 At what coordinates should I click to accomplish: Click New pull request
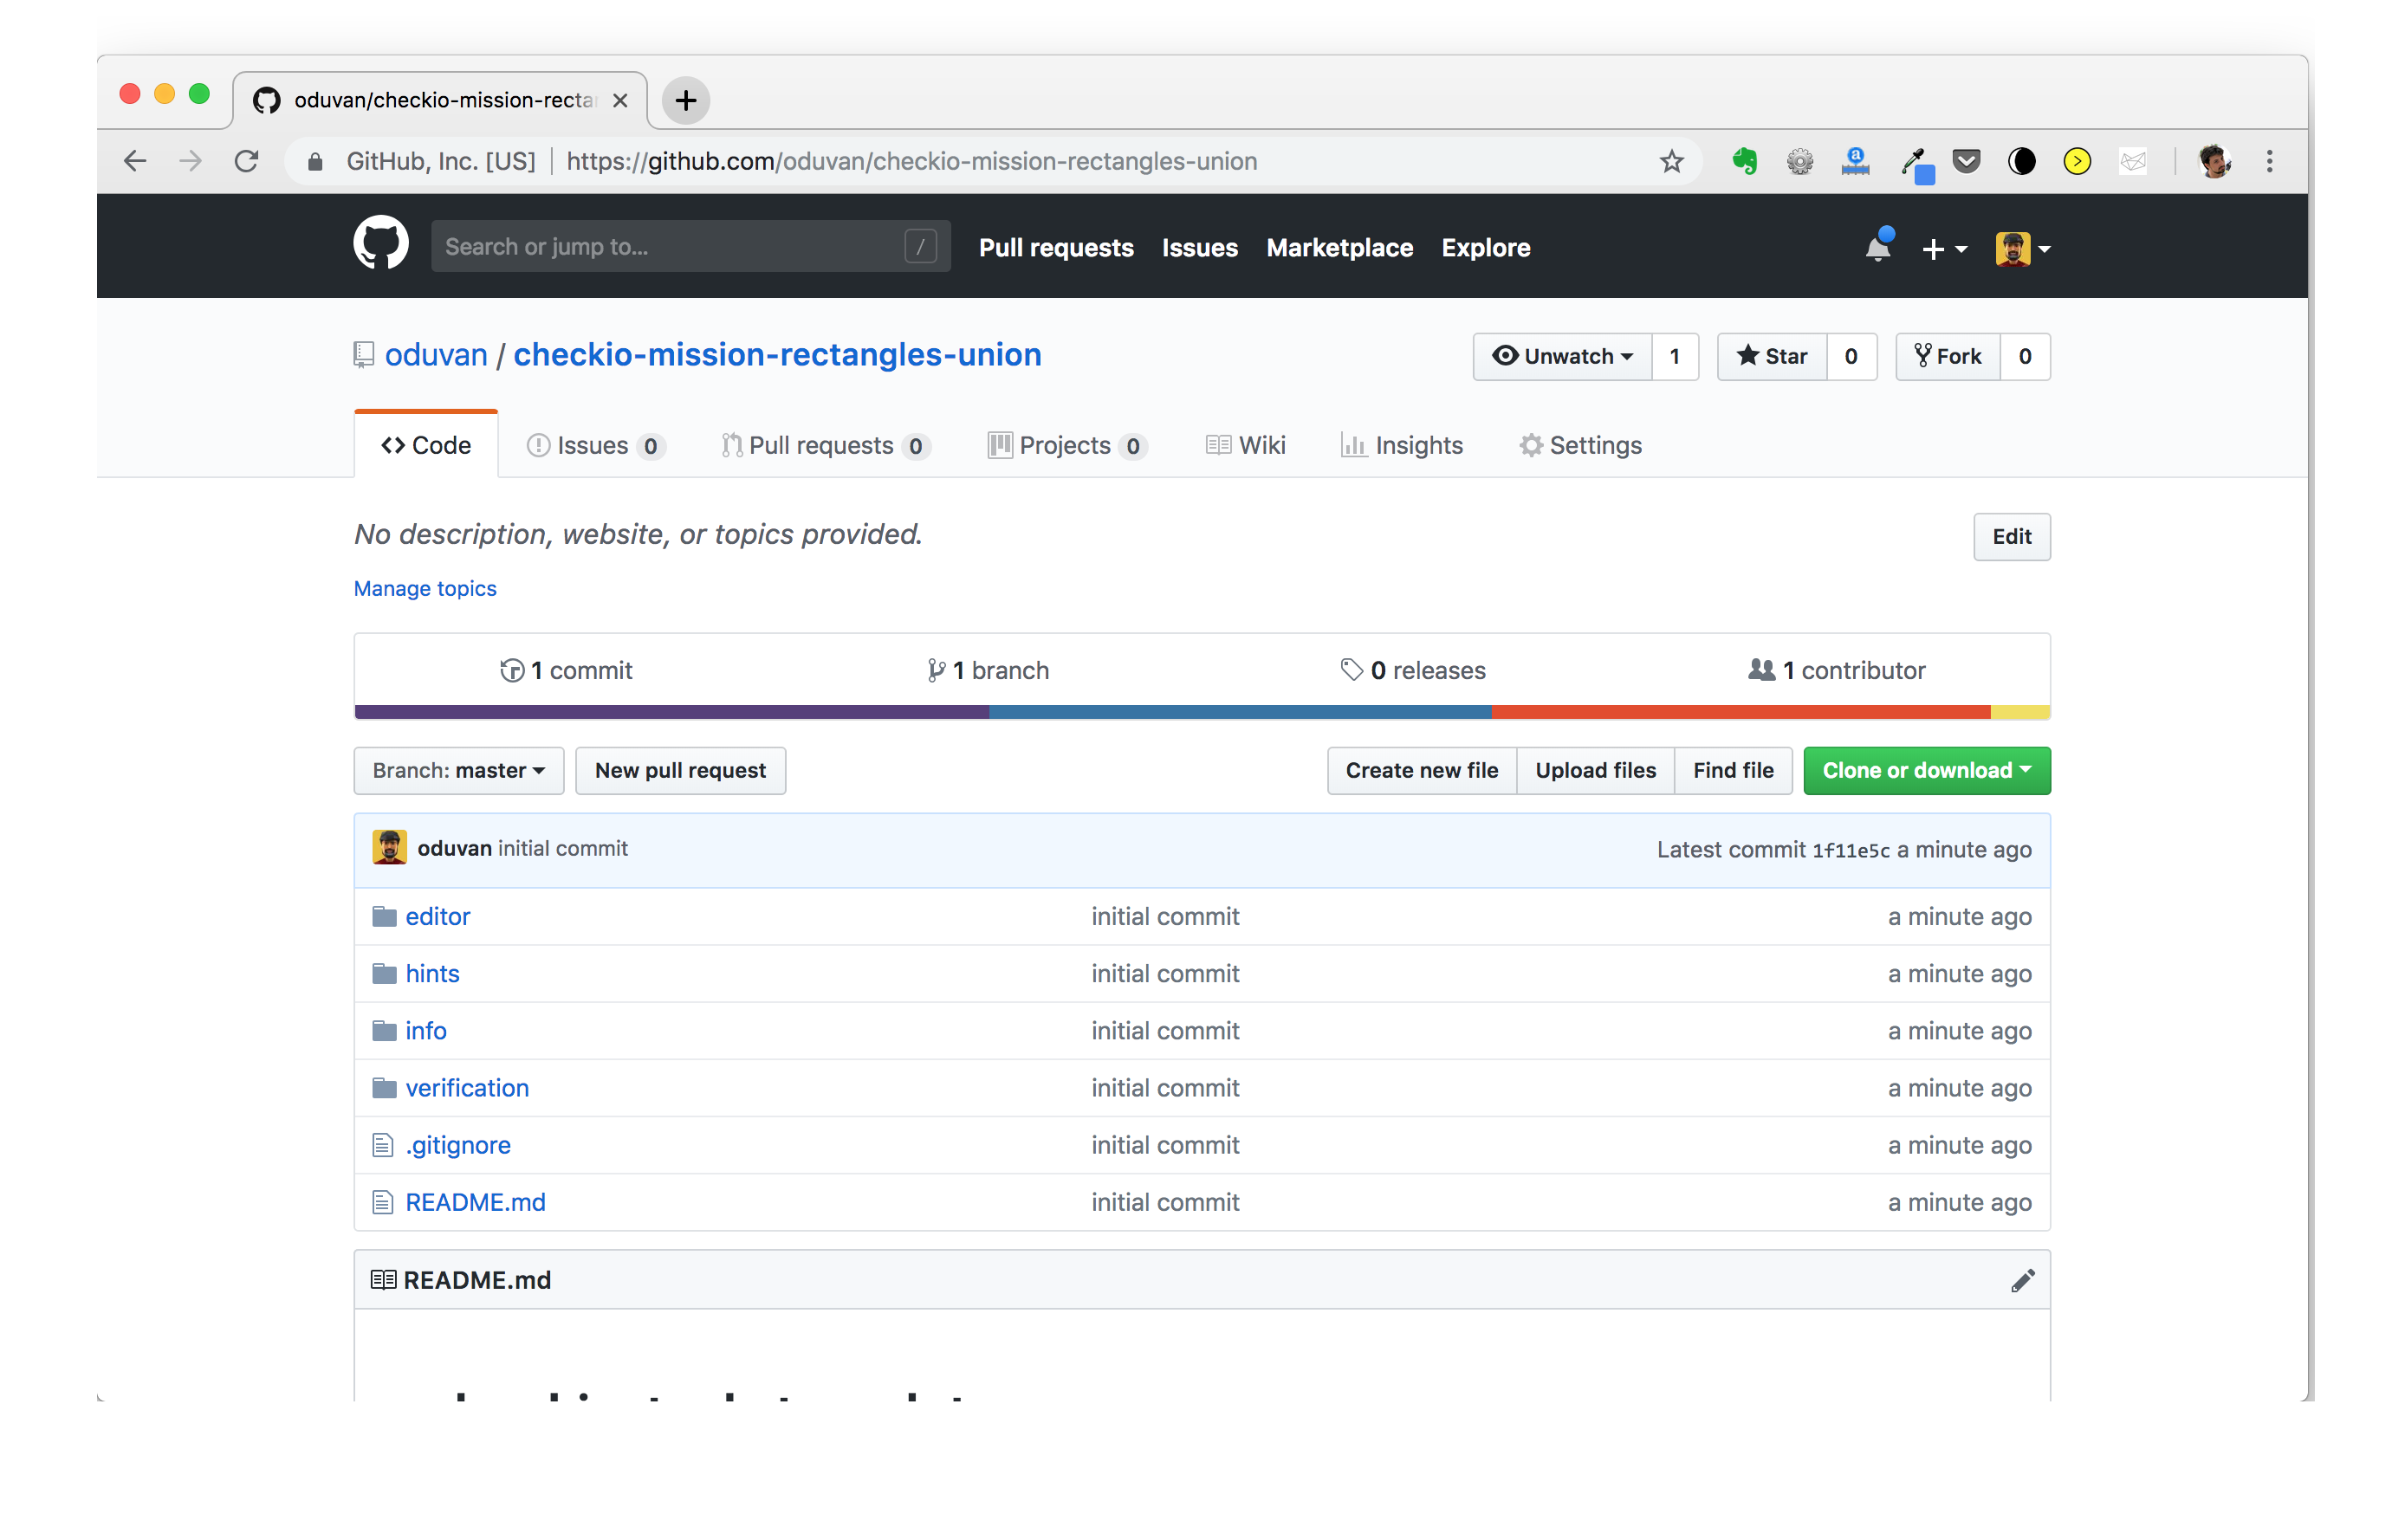tap(681, 770)
